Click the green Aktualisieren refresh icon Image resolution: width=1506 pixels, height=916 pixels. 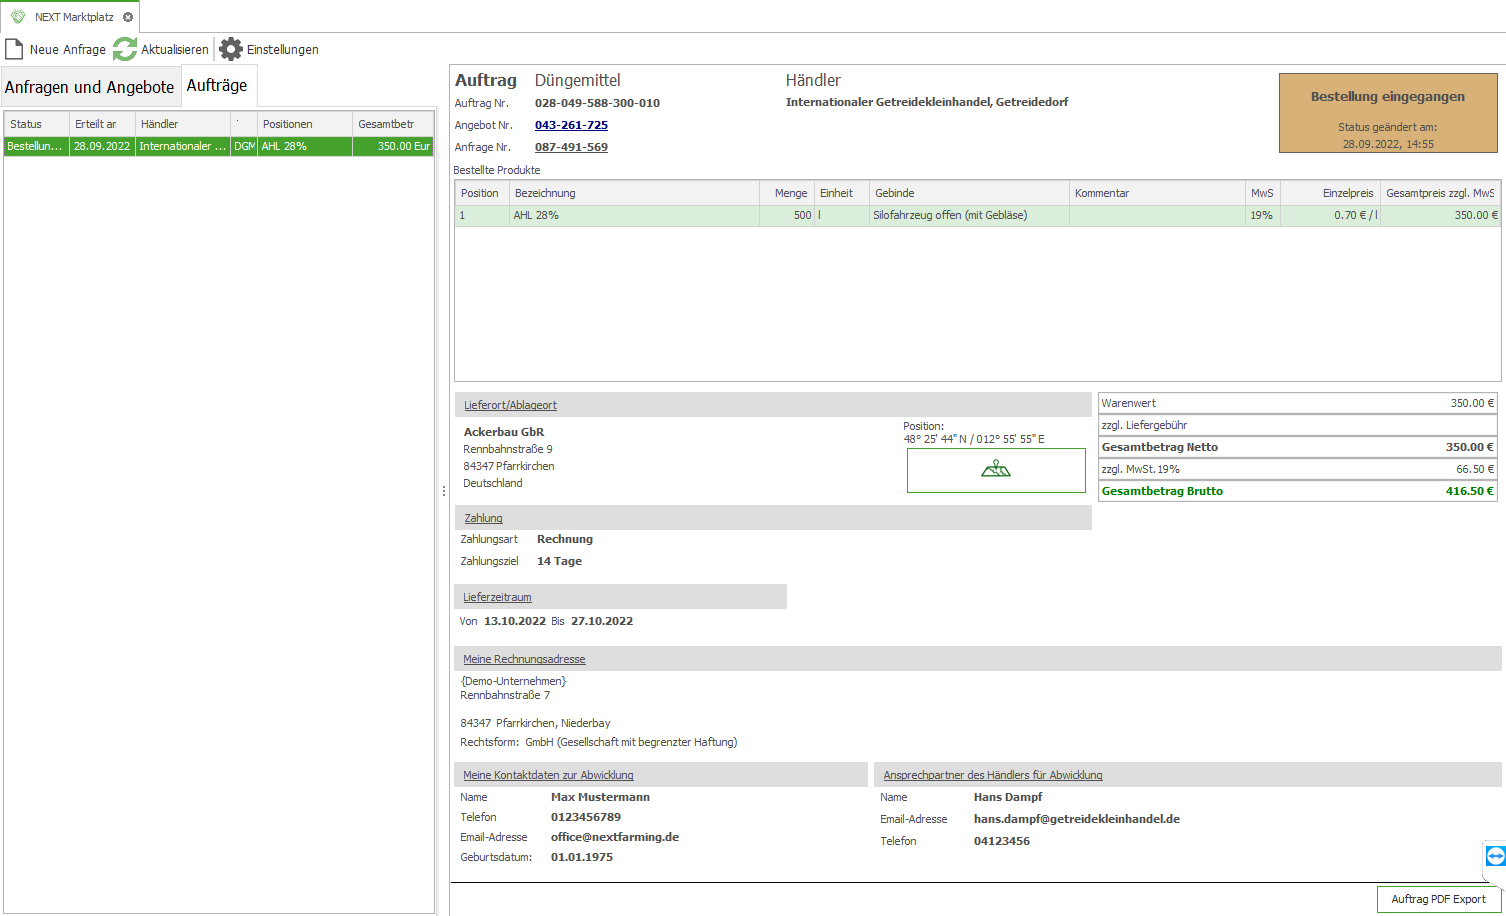(x=125, y=49)
